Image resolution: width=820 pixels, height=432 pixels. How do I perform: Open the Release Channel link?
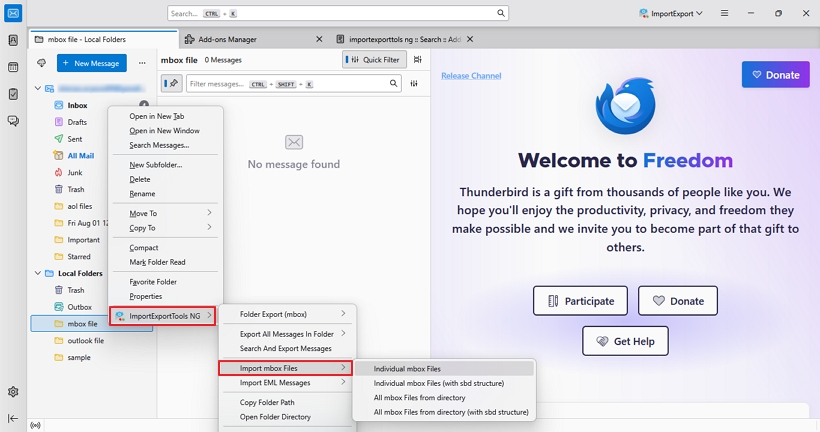(471, 76)
